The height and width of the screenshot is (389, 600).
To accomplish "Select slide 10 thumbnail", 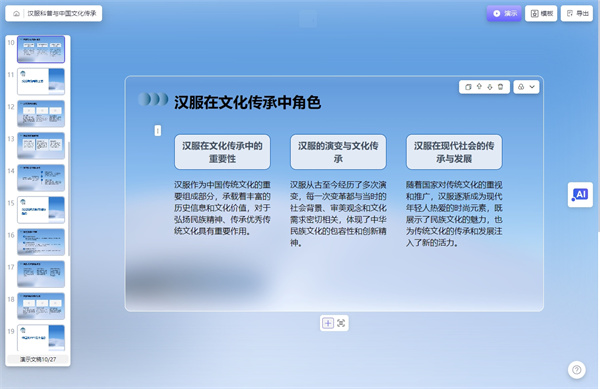I will point(41,49).
